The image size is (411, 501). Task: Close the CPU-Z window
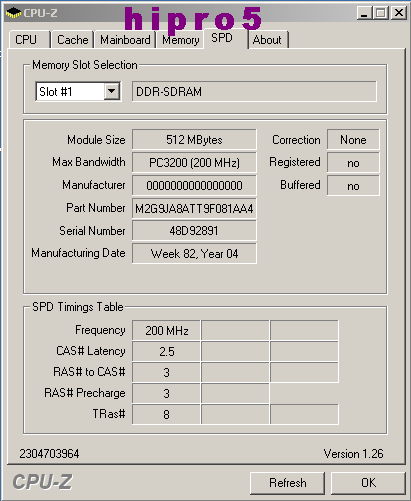tap(399, 13)
